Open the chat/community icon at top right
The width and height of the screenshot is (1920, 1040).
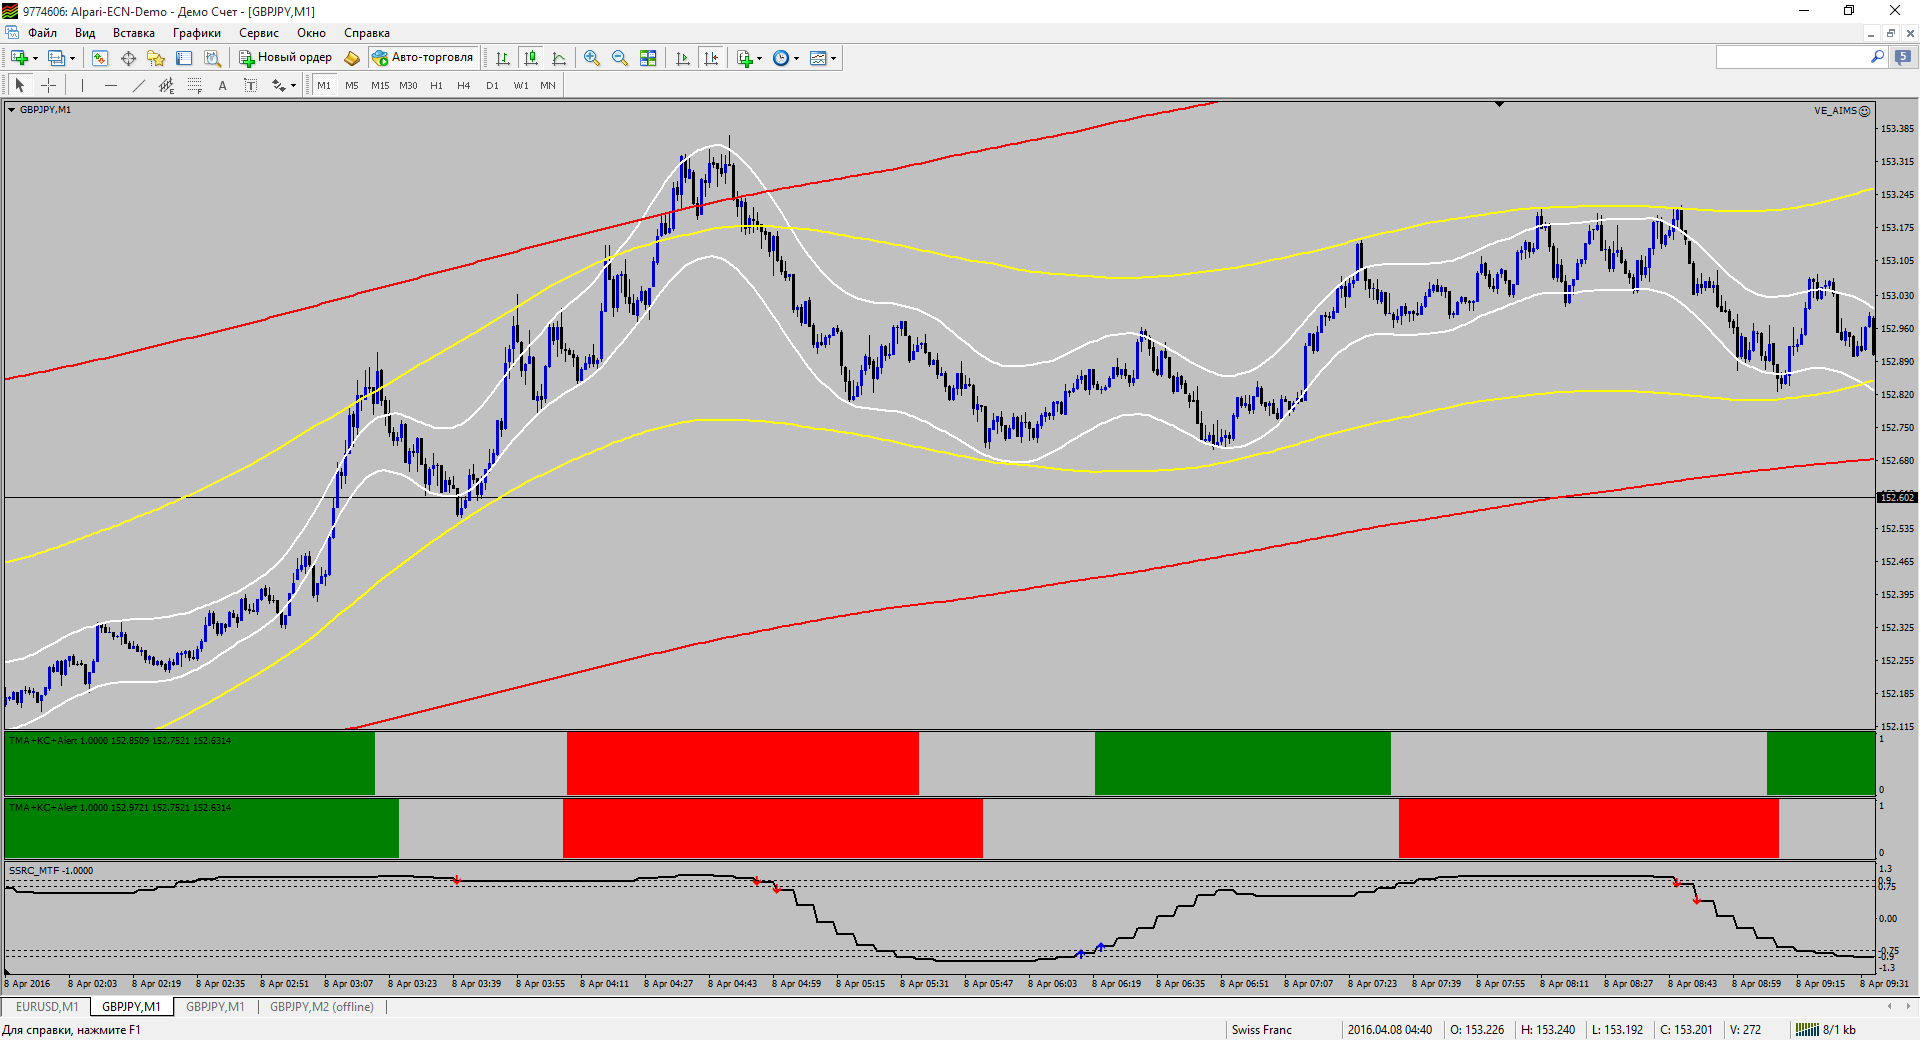(x=1903, y=57)
